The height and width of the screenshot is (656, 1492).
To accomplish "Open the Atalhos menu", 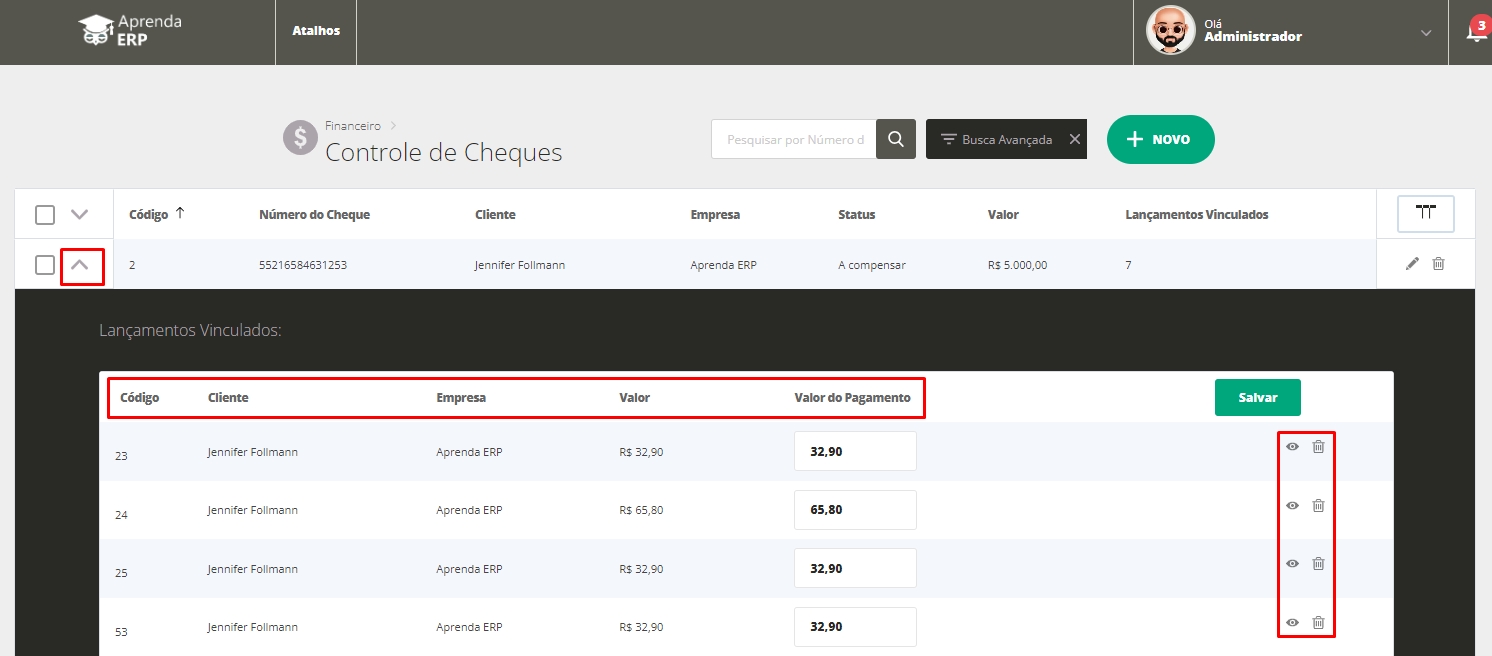I will point(316,31).
